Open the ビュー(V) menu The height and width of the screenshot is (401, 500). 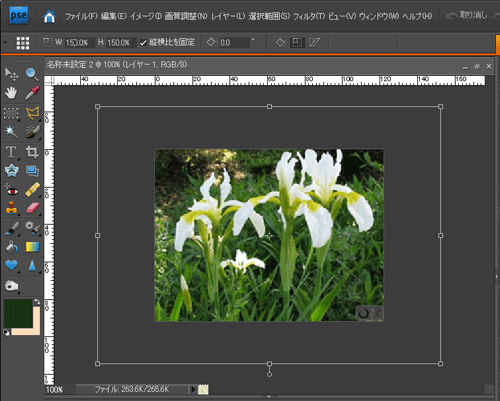pyautogui.click(x=342, y=16)
